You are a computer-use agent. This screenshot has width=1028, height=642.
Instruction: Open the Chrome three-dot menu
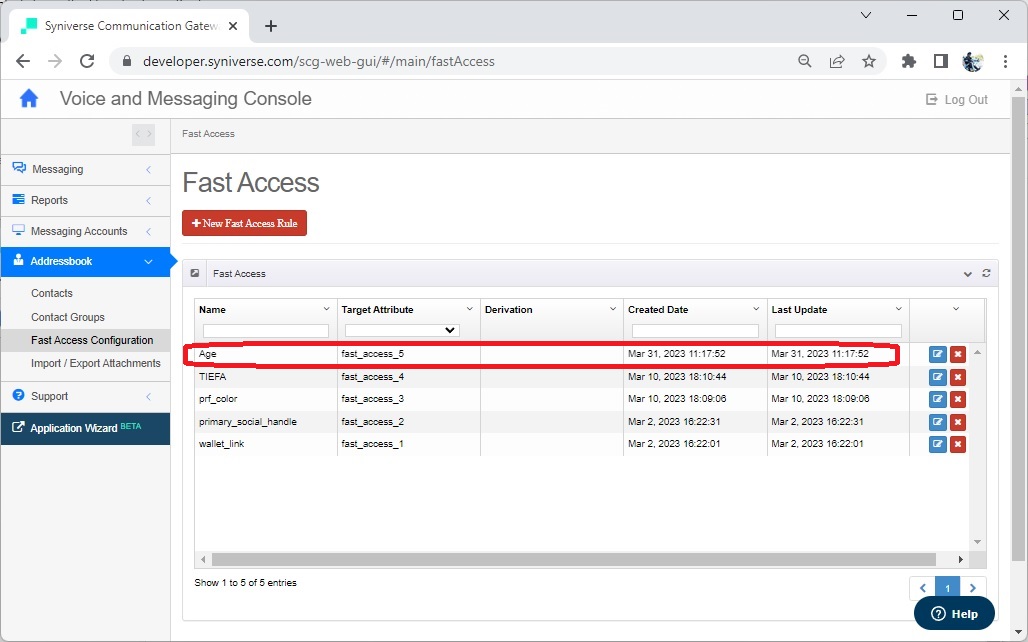pos(1005,61)
